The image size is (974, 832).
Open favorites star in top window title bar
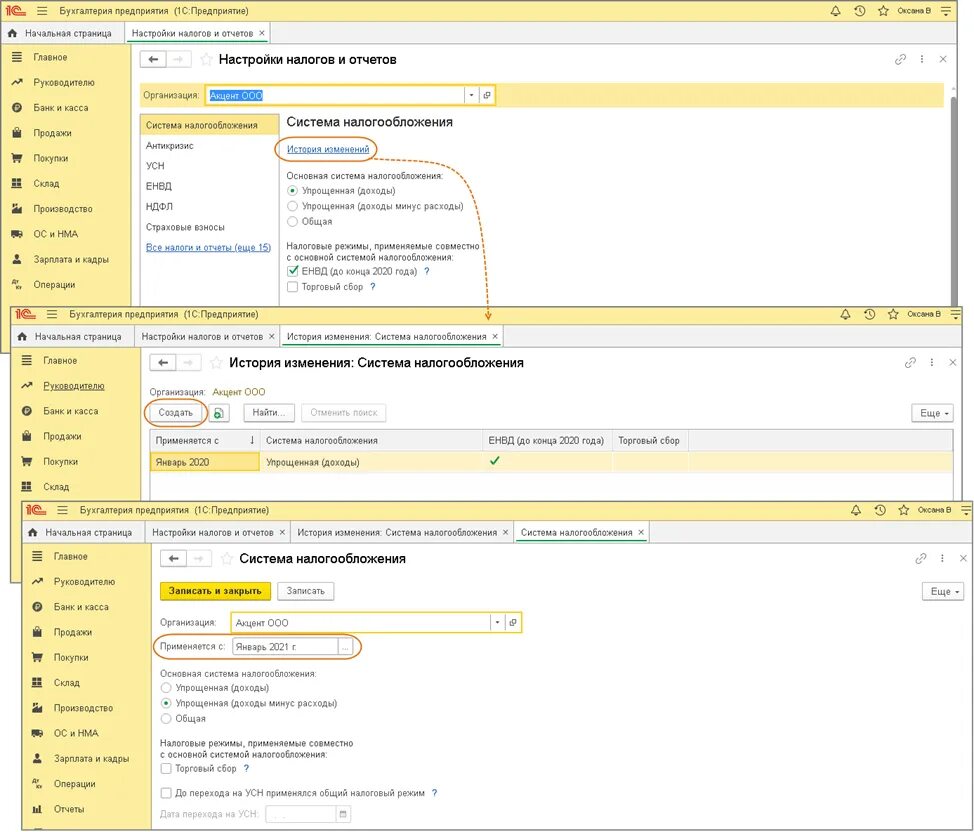[883, 11]
